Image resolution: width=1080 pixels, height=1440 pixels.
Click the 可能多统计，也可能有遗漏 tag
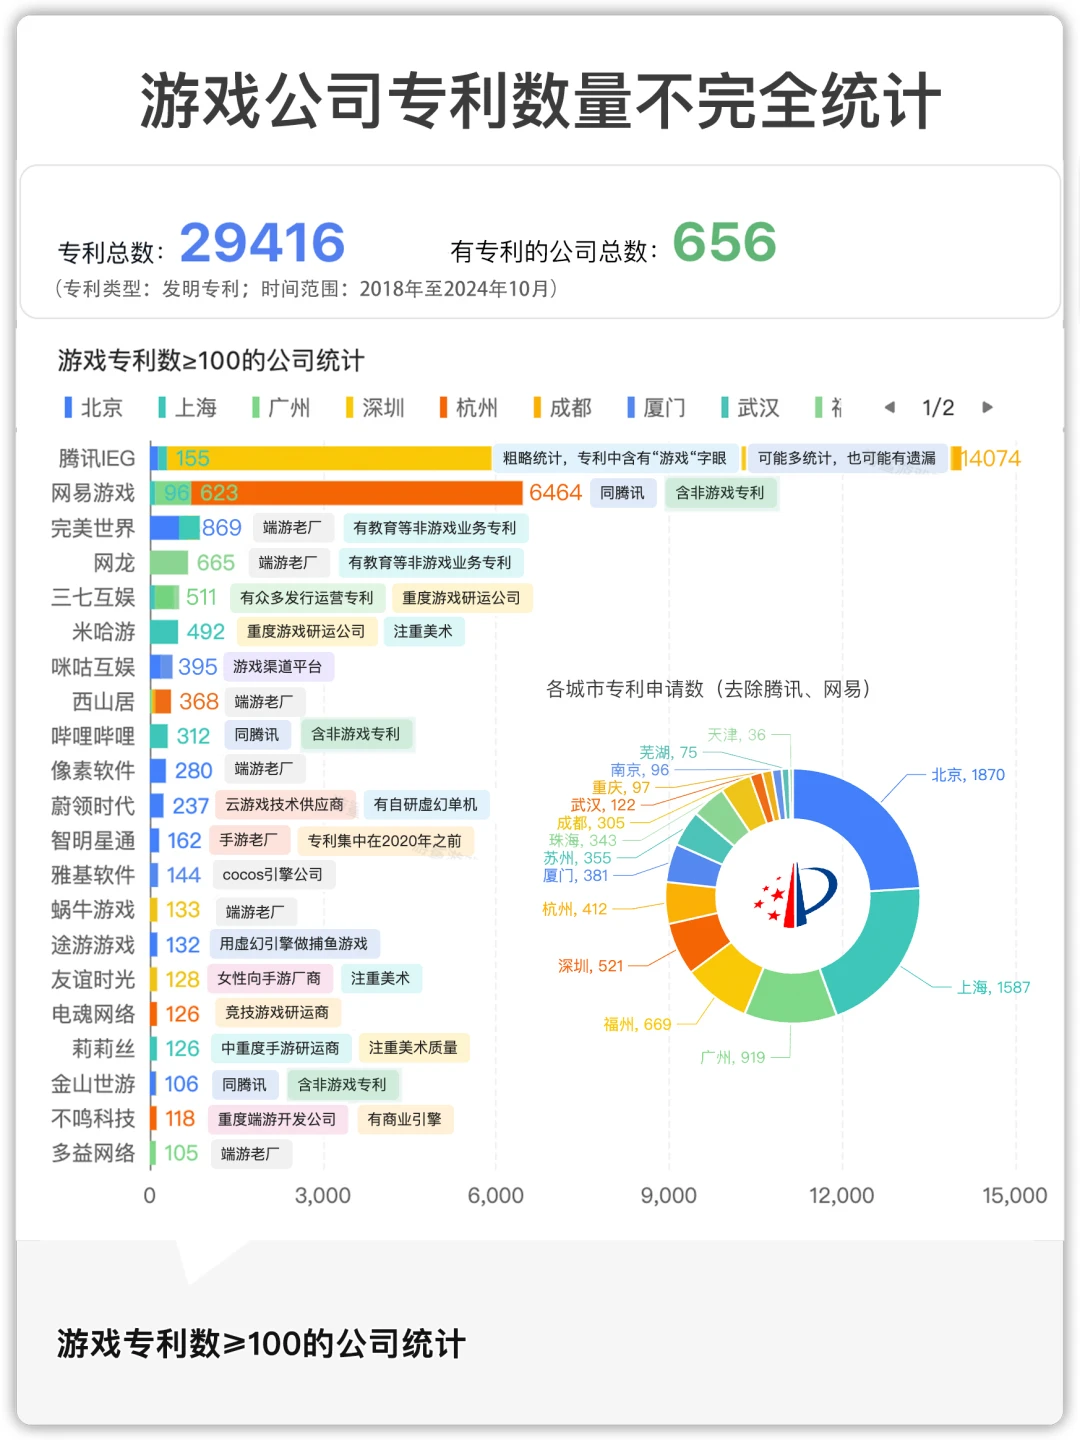(x=847, y=458)
